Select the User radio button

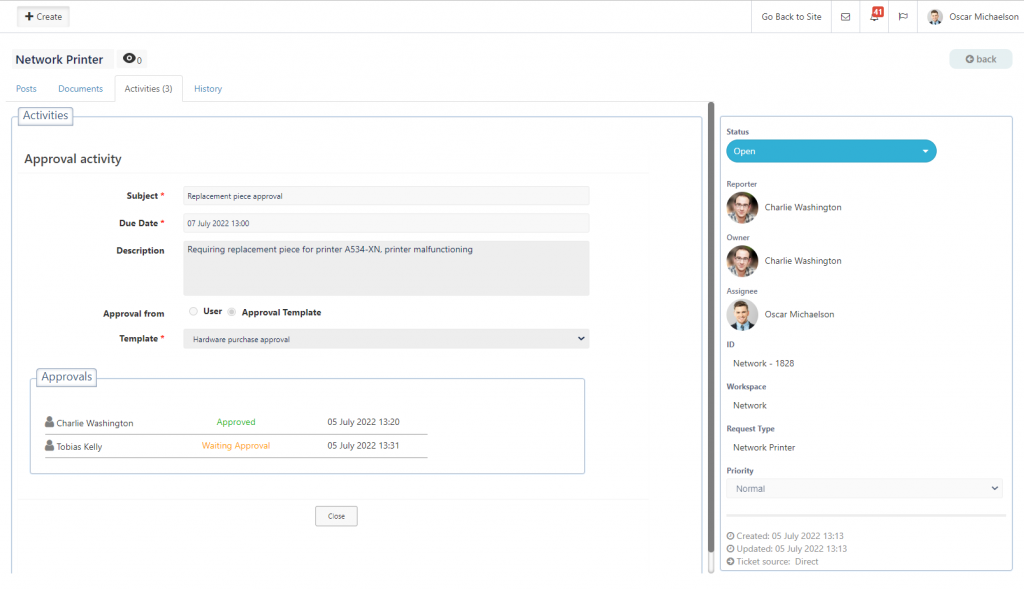point(193,312)
